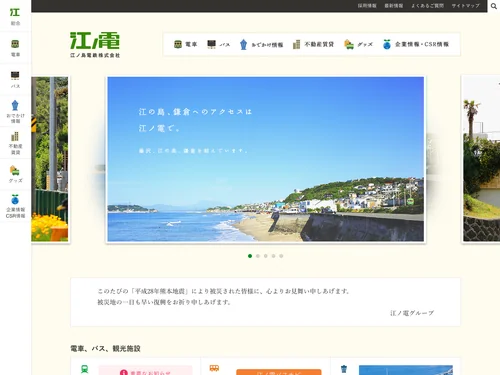500x375 pixels.
Task: Click the orange button in bus card
Action: pos(279,372)
